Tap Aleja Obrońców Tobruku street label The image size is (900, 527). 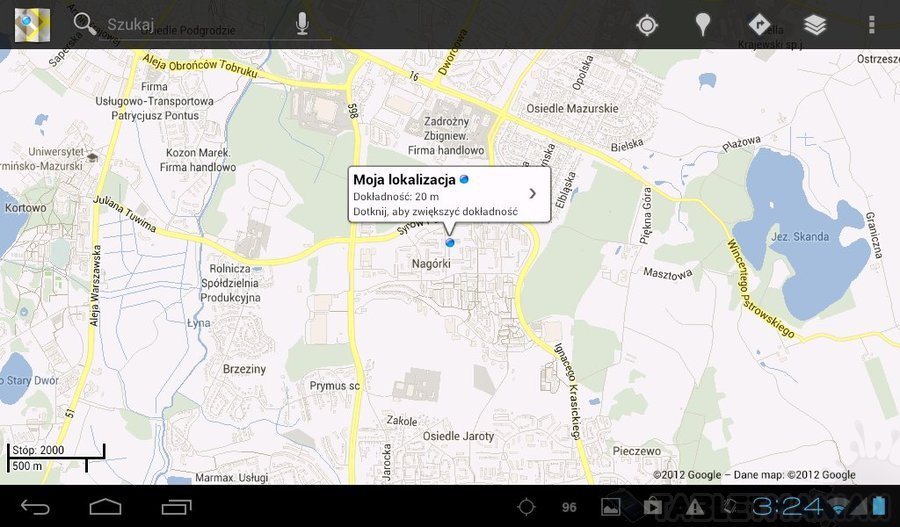(x=200, y=66)
